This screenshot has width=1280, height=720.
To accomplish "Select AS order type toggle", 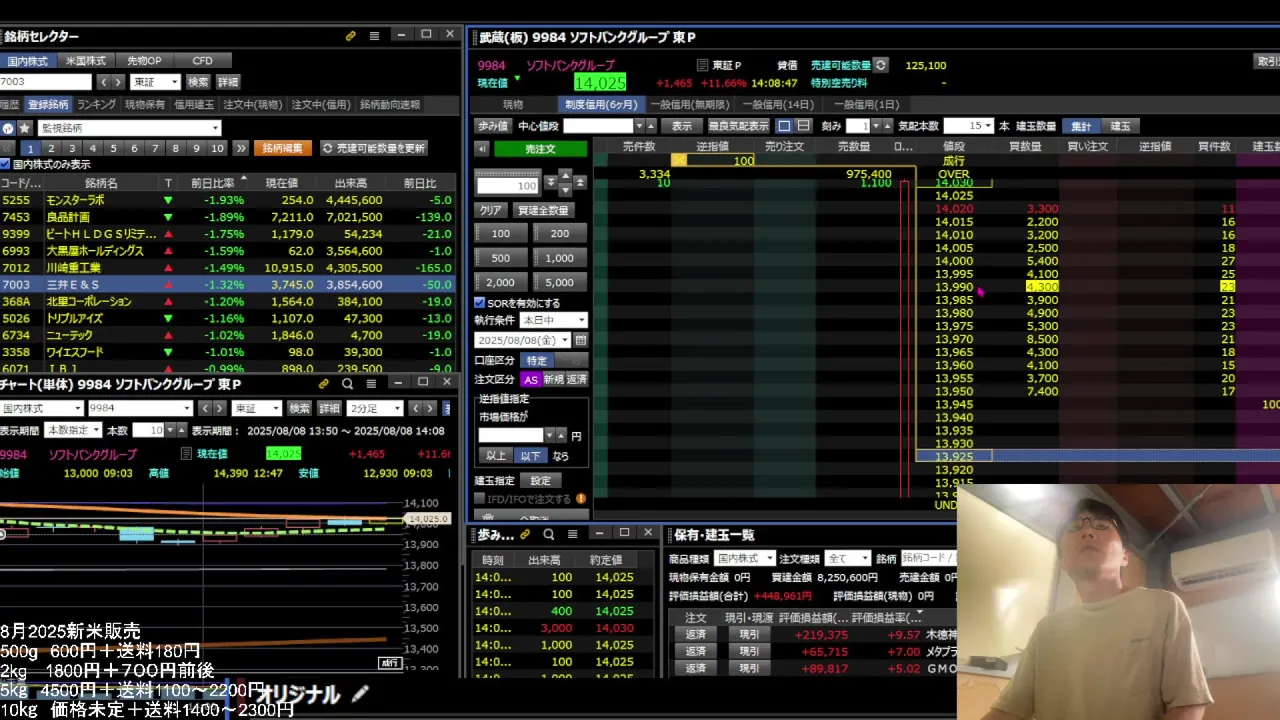I will (531, 380).
